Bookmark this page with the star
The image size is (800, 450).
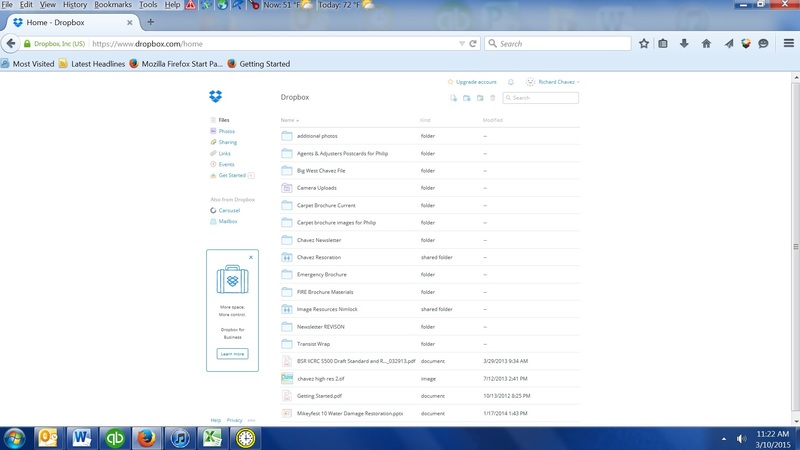point(644,44)
